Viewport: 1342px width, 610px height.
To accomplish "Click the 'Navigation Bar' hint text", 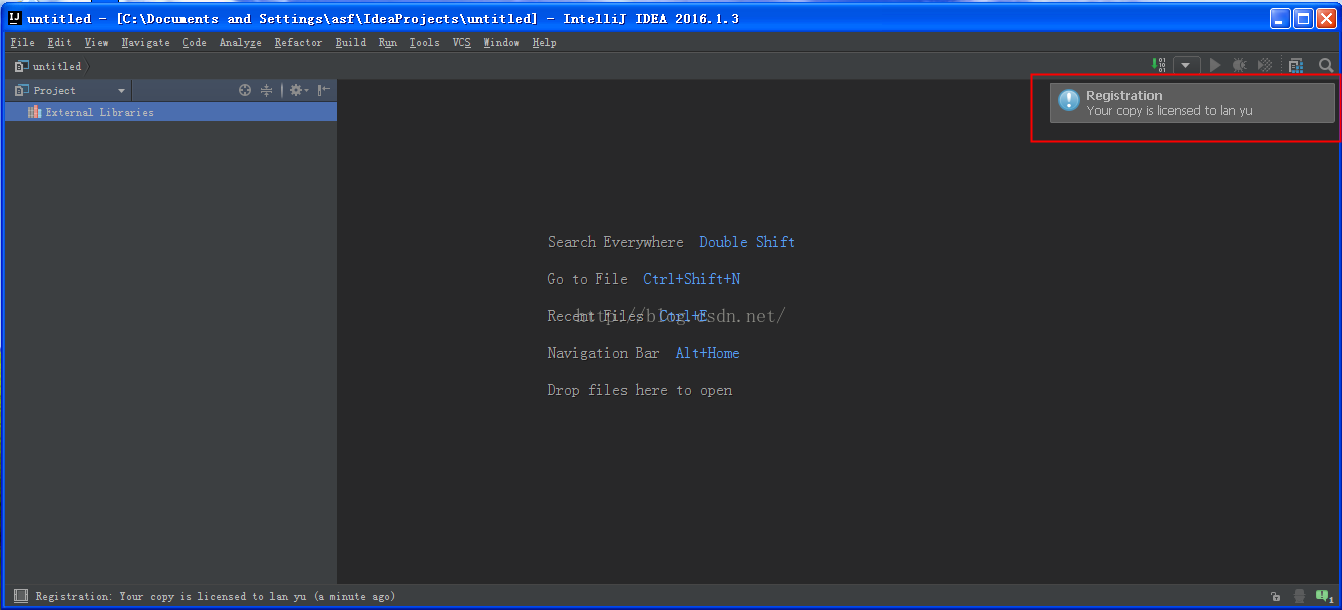I will point(604,353).
